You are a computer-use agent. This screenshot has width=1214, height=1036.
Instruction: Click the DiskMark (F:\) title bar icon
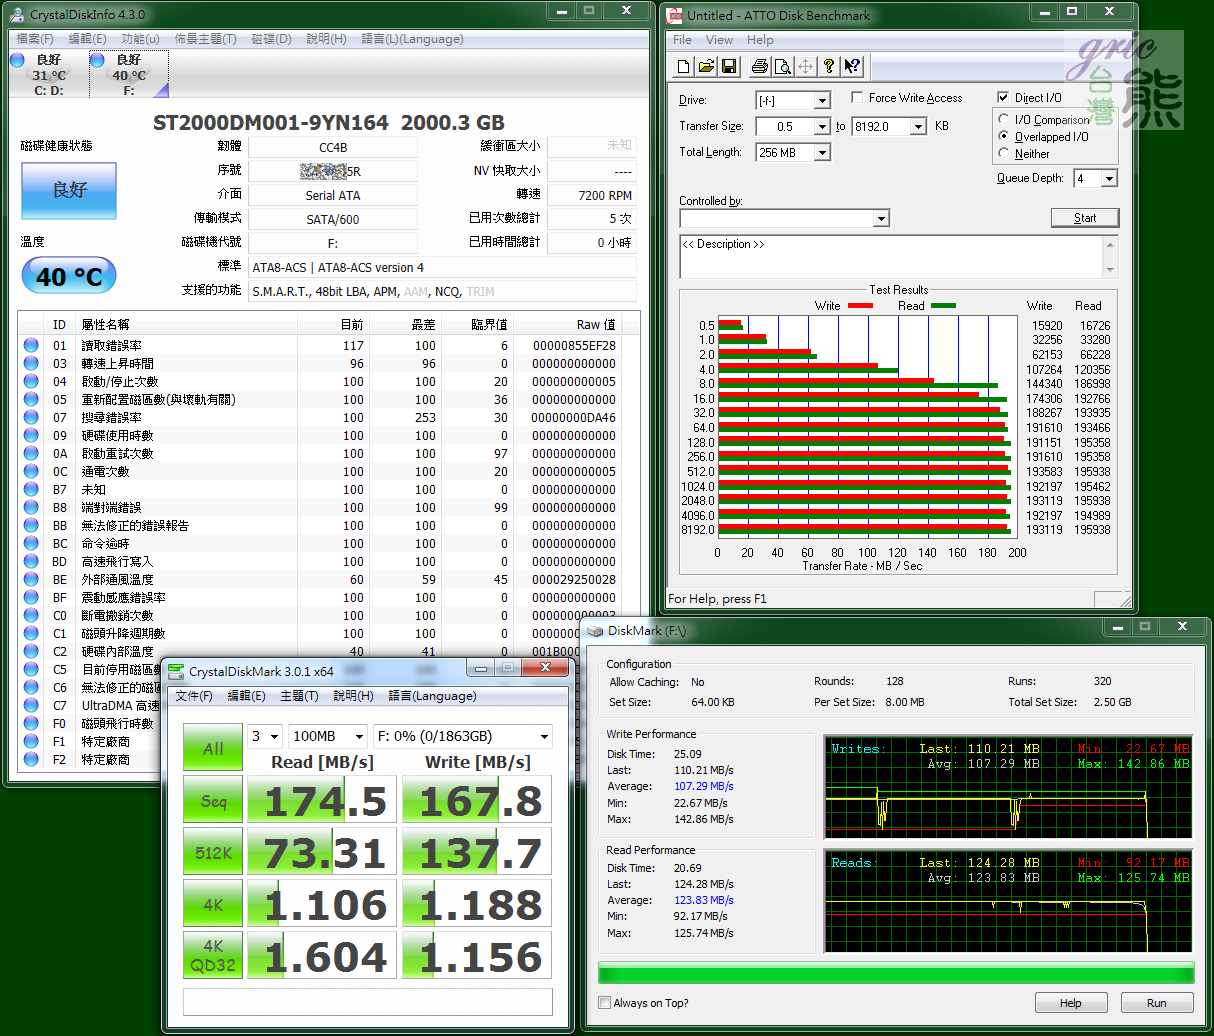click(x=595, y=631)
